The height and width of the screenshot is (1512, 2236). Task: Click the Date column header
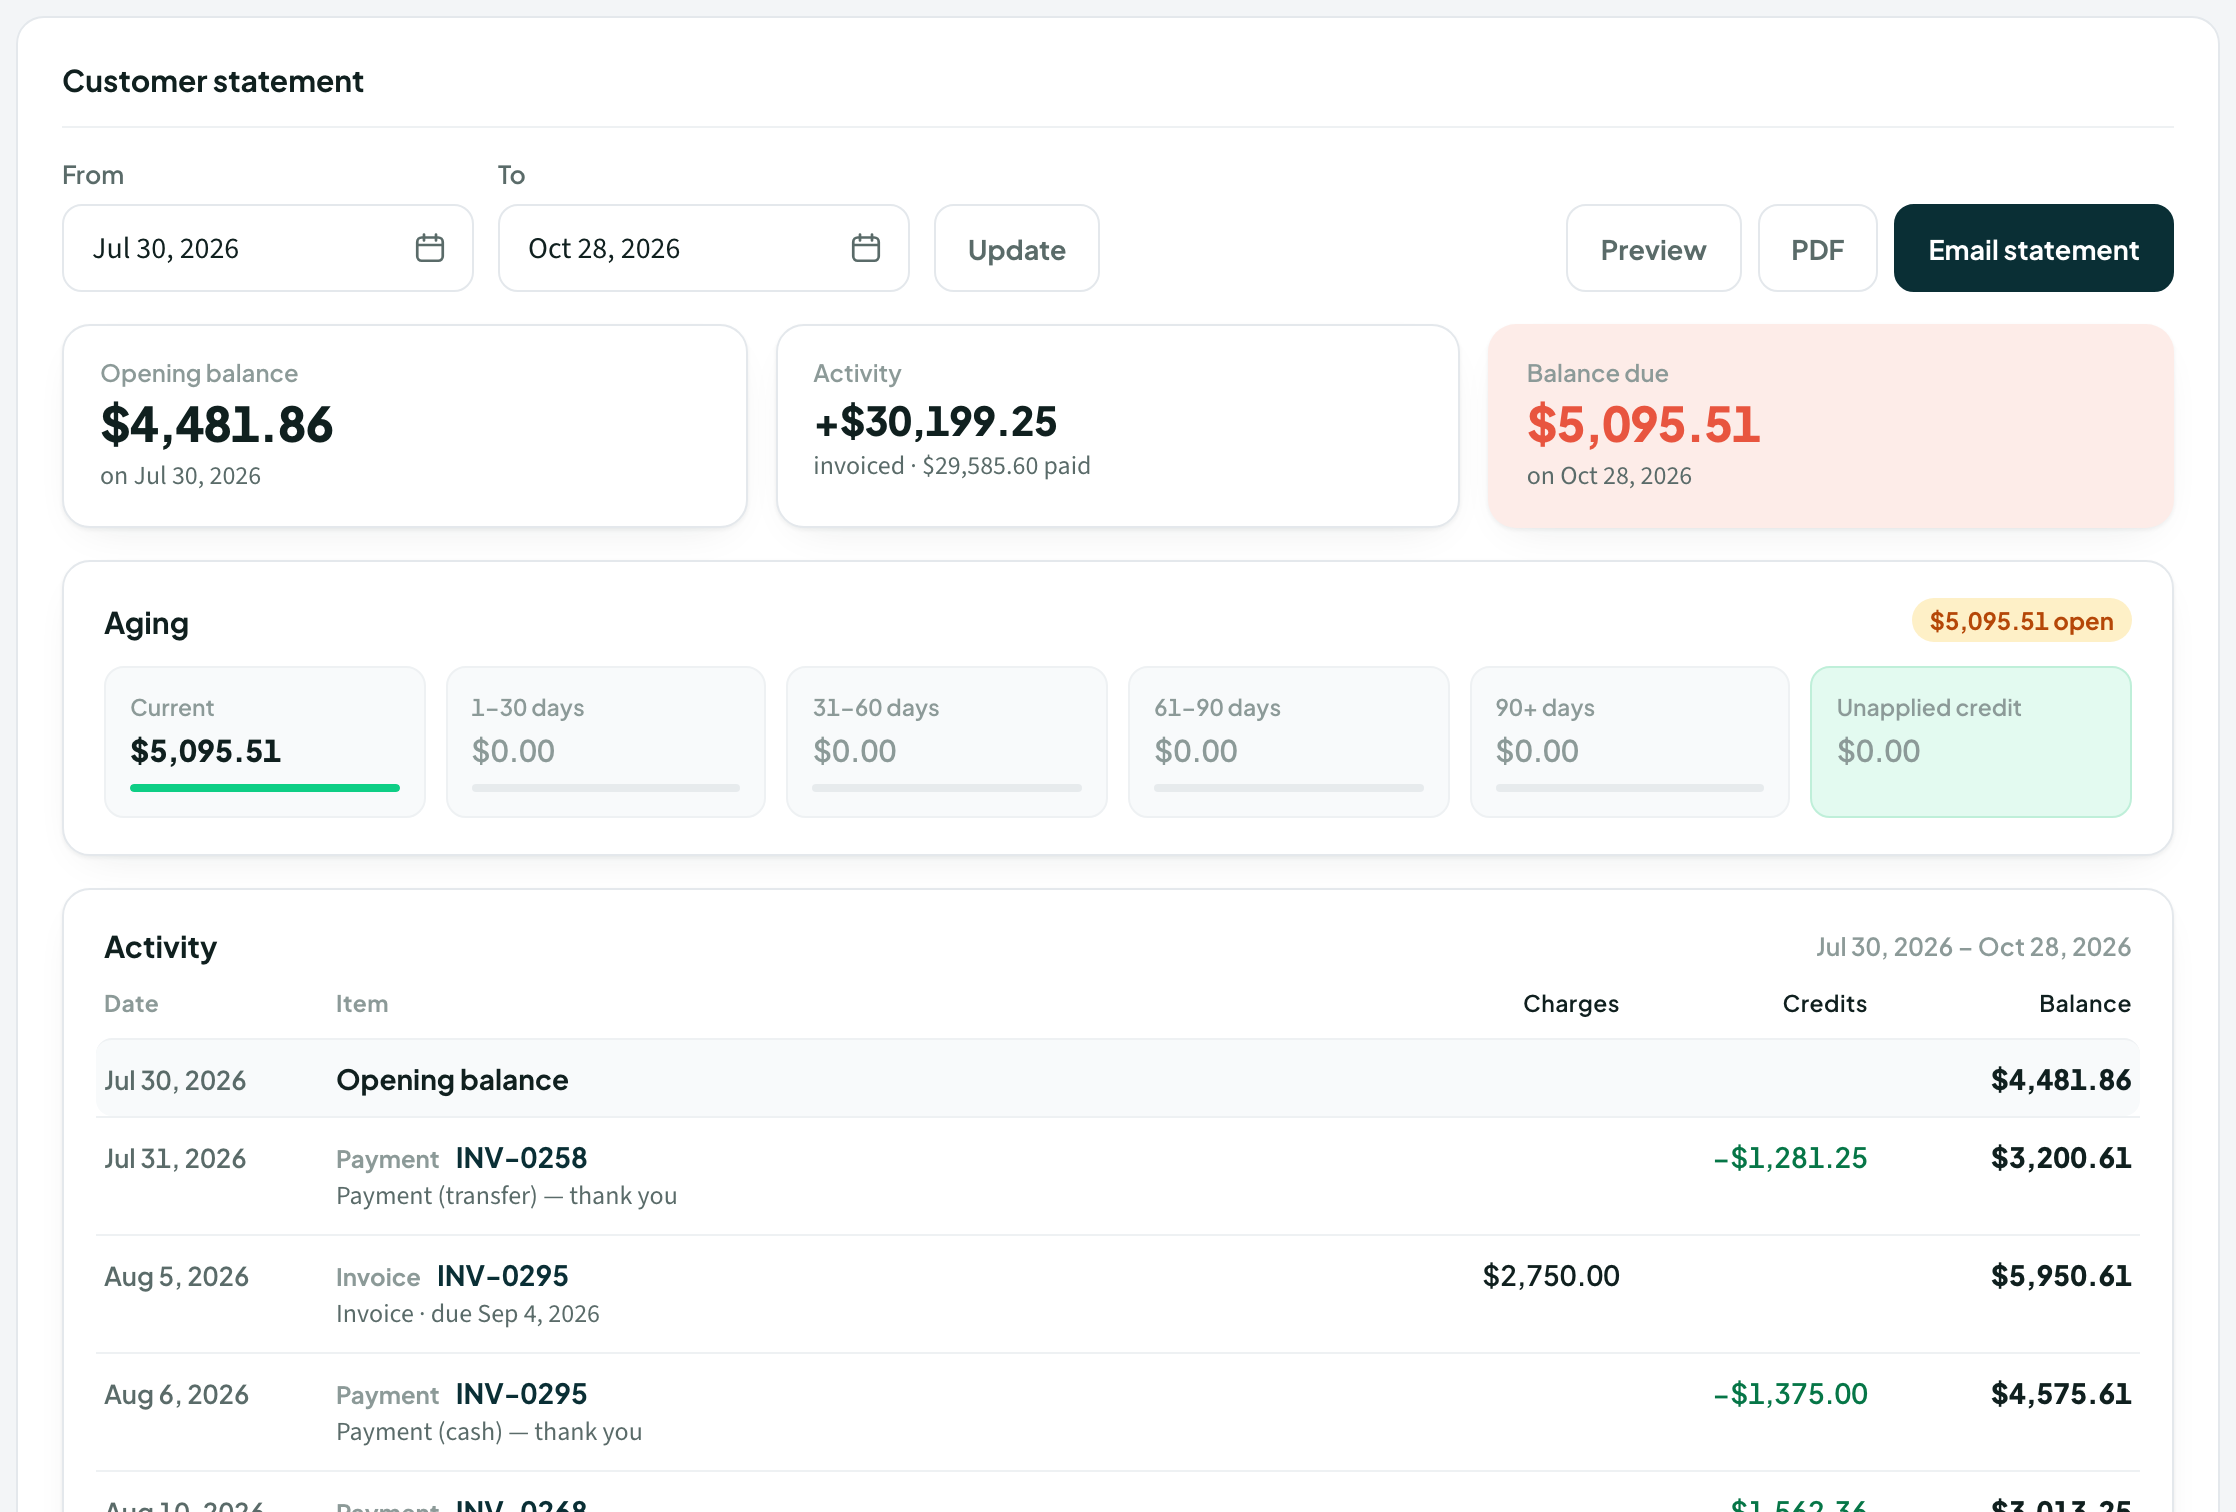[x=131, y=1004]
